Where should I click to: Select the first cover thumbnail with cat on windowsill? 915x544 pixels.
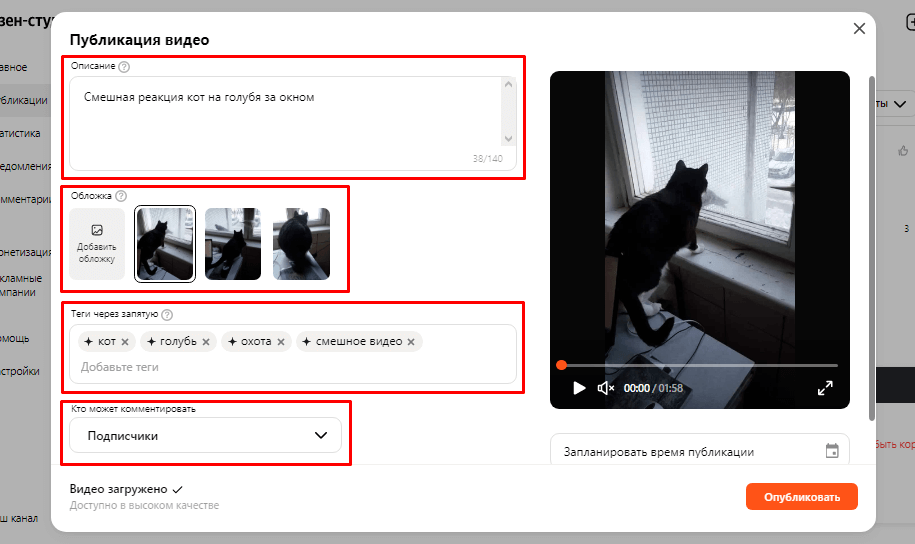click(x=165, y=244)
